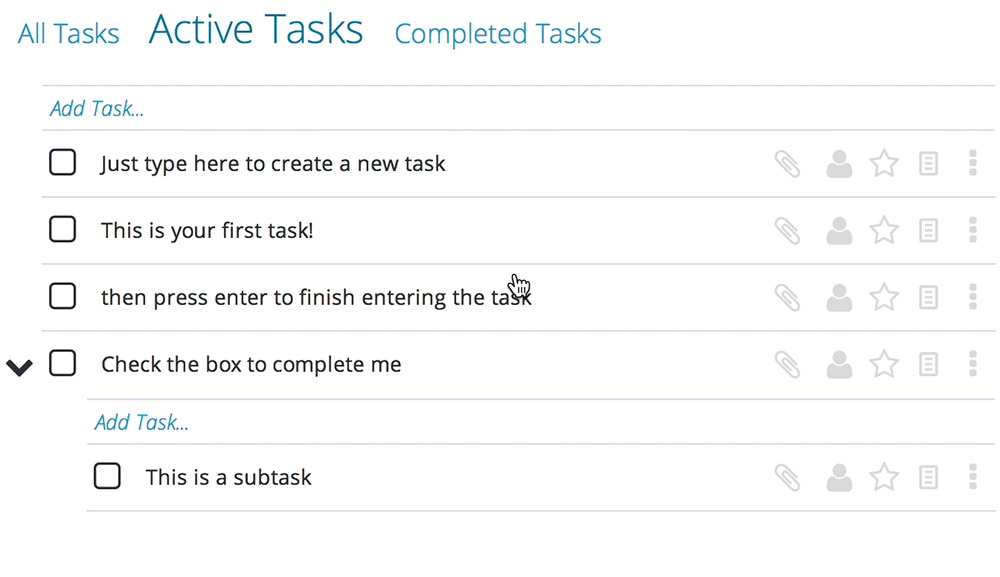Switch to the Completed Tasks tab
This screenshot has width=1000, height=577.
(498, 34)
